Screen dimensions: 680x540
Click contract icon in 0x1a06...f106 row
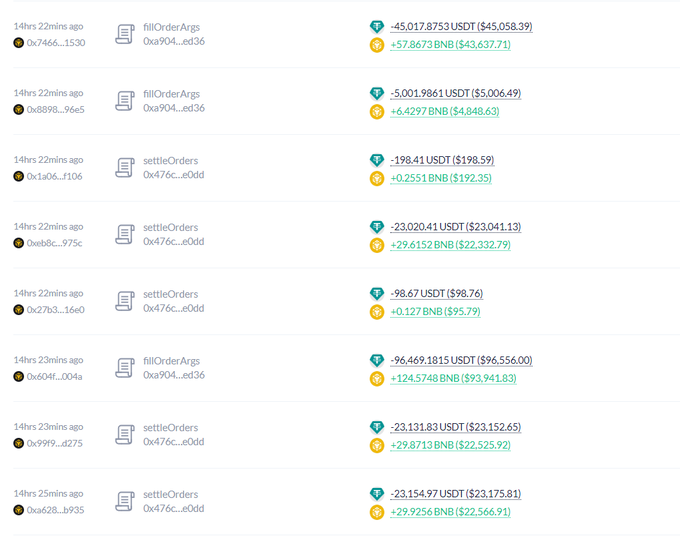pos(125,168)
